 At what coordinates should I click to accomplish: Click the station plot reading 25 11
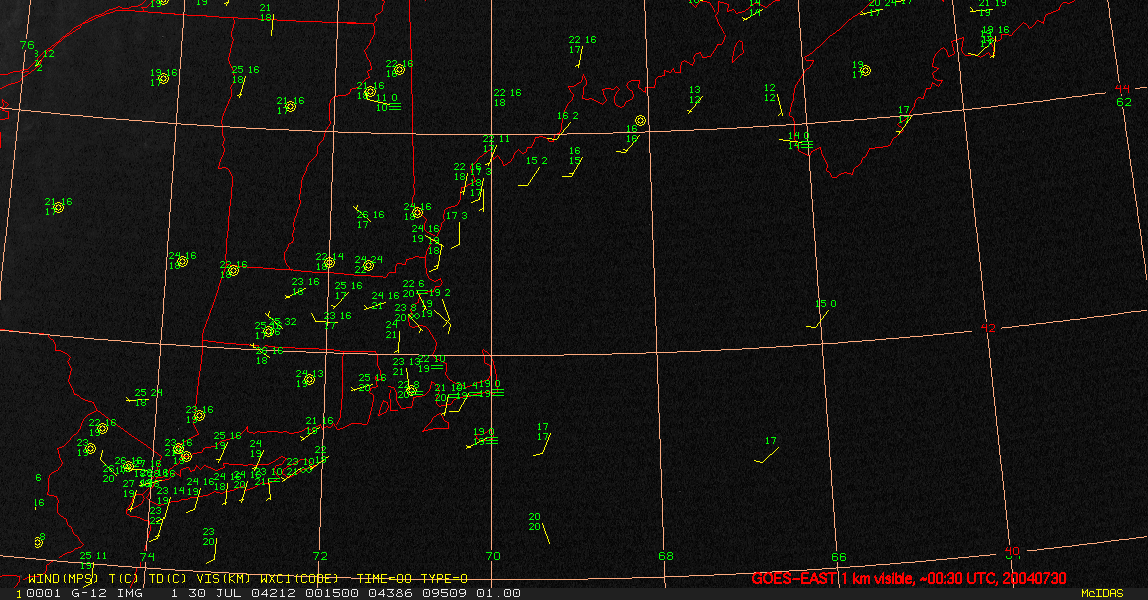click(93, 556)
